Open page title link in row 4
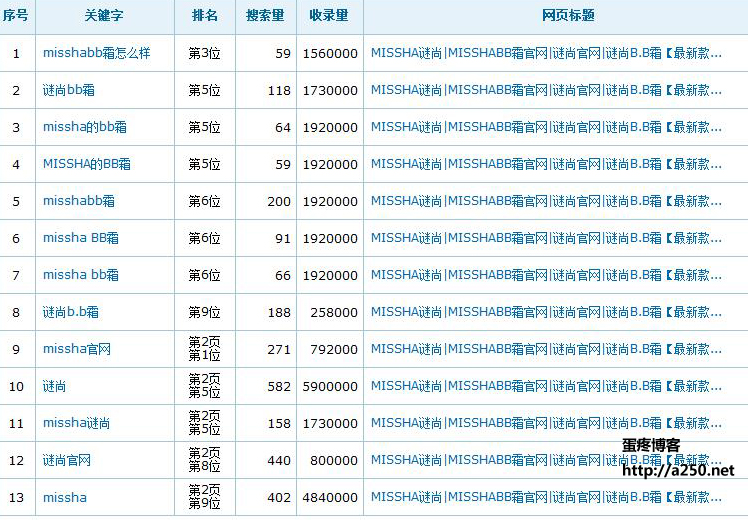 pyautogui.click(x=546, y=164)
